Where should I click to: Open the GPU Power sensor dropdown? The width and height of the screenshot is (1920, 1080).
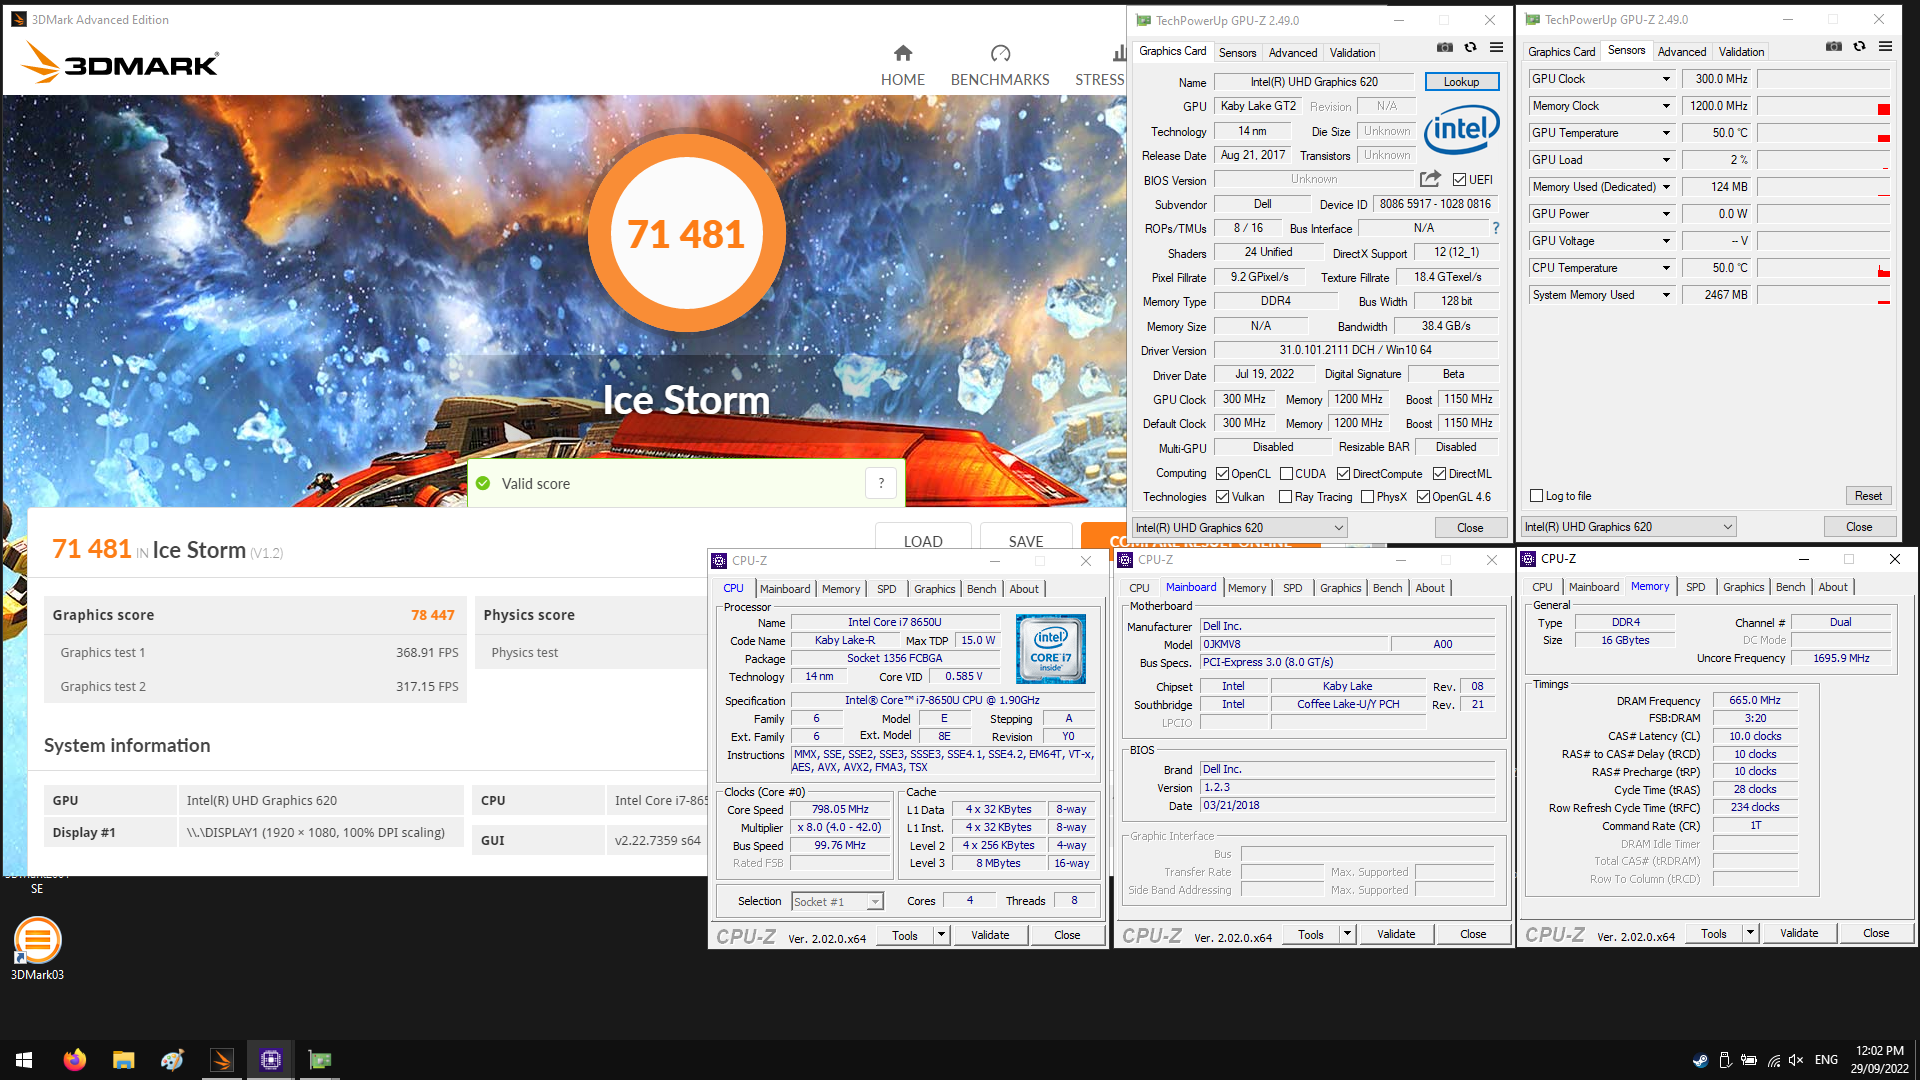coord(1666,214)
